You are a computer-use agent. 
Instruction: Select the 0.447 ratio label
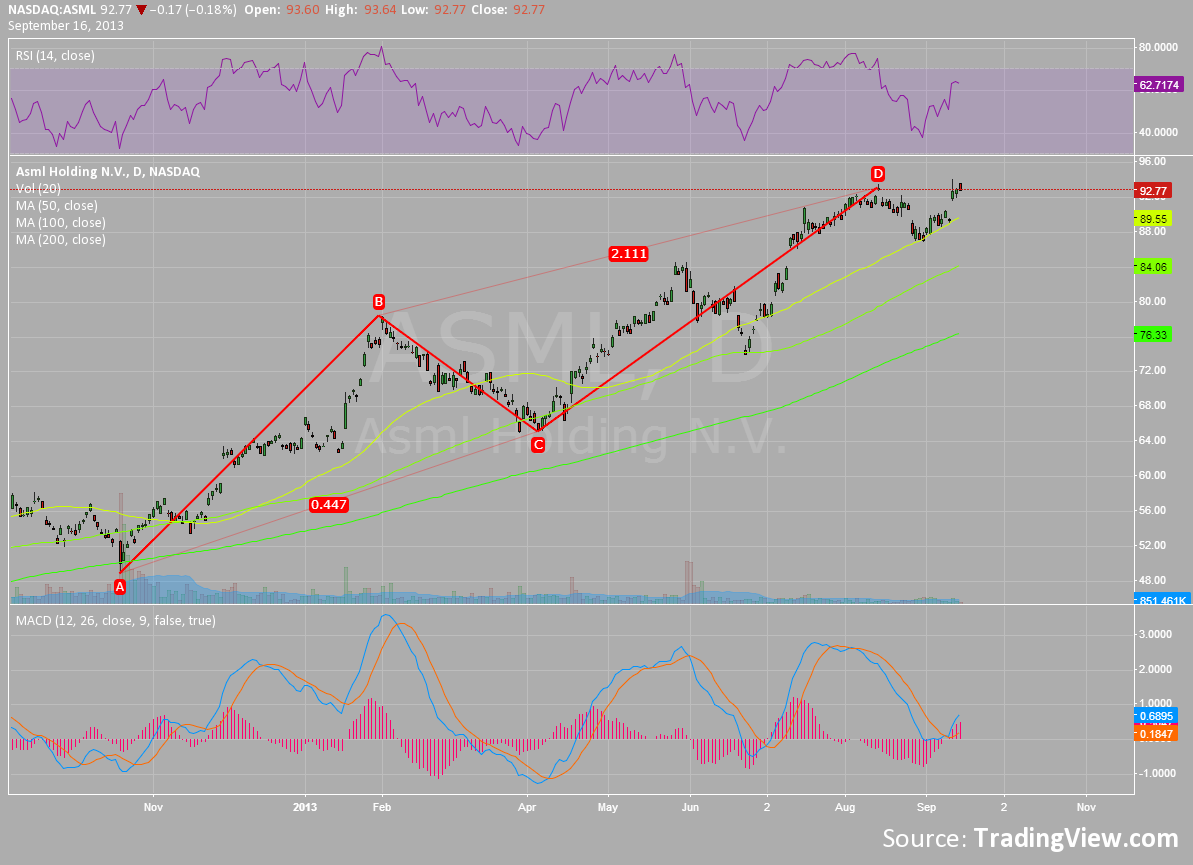(329, 504)
